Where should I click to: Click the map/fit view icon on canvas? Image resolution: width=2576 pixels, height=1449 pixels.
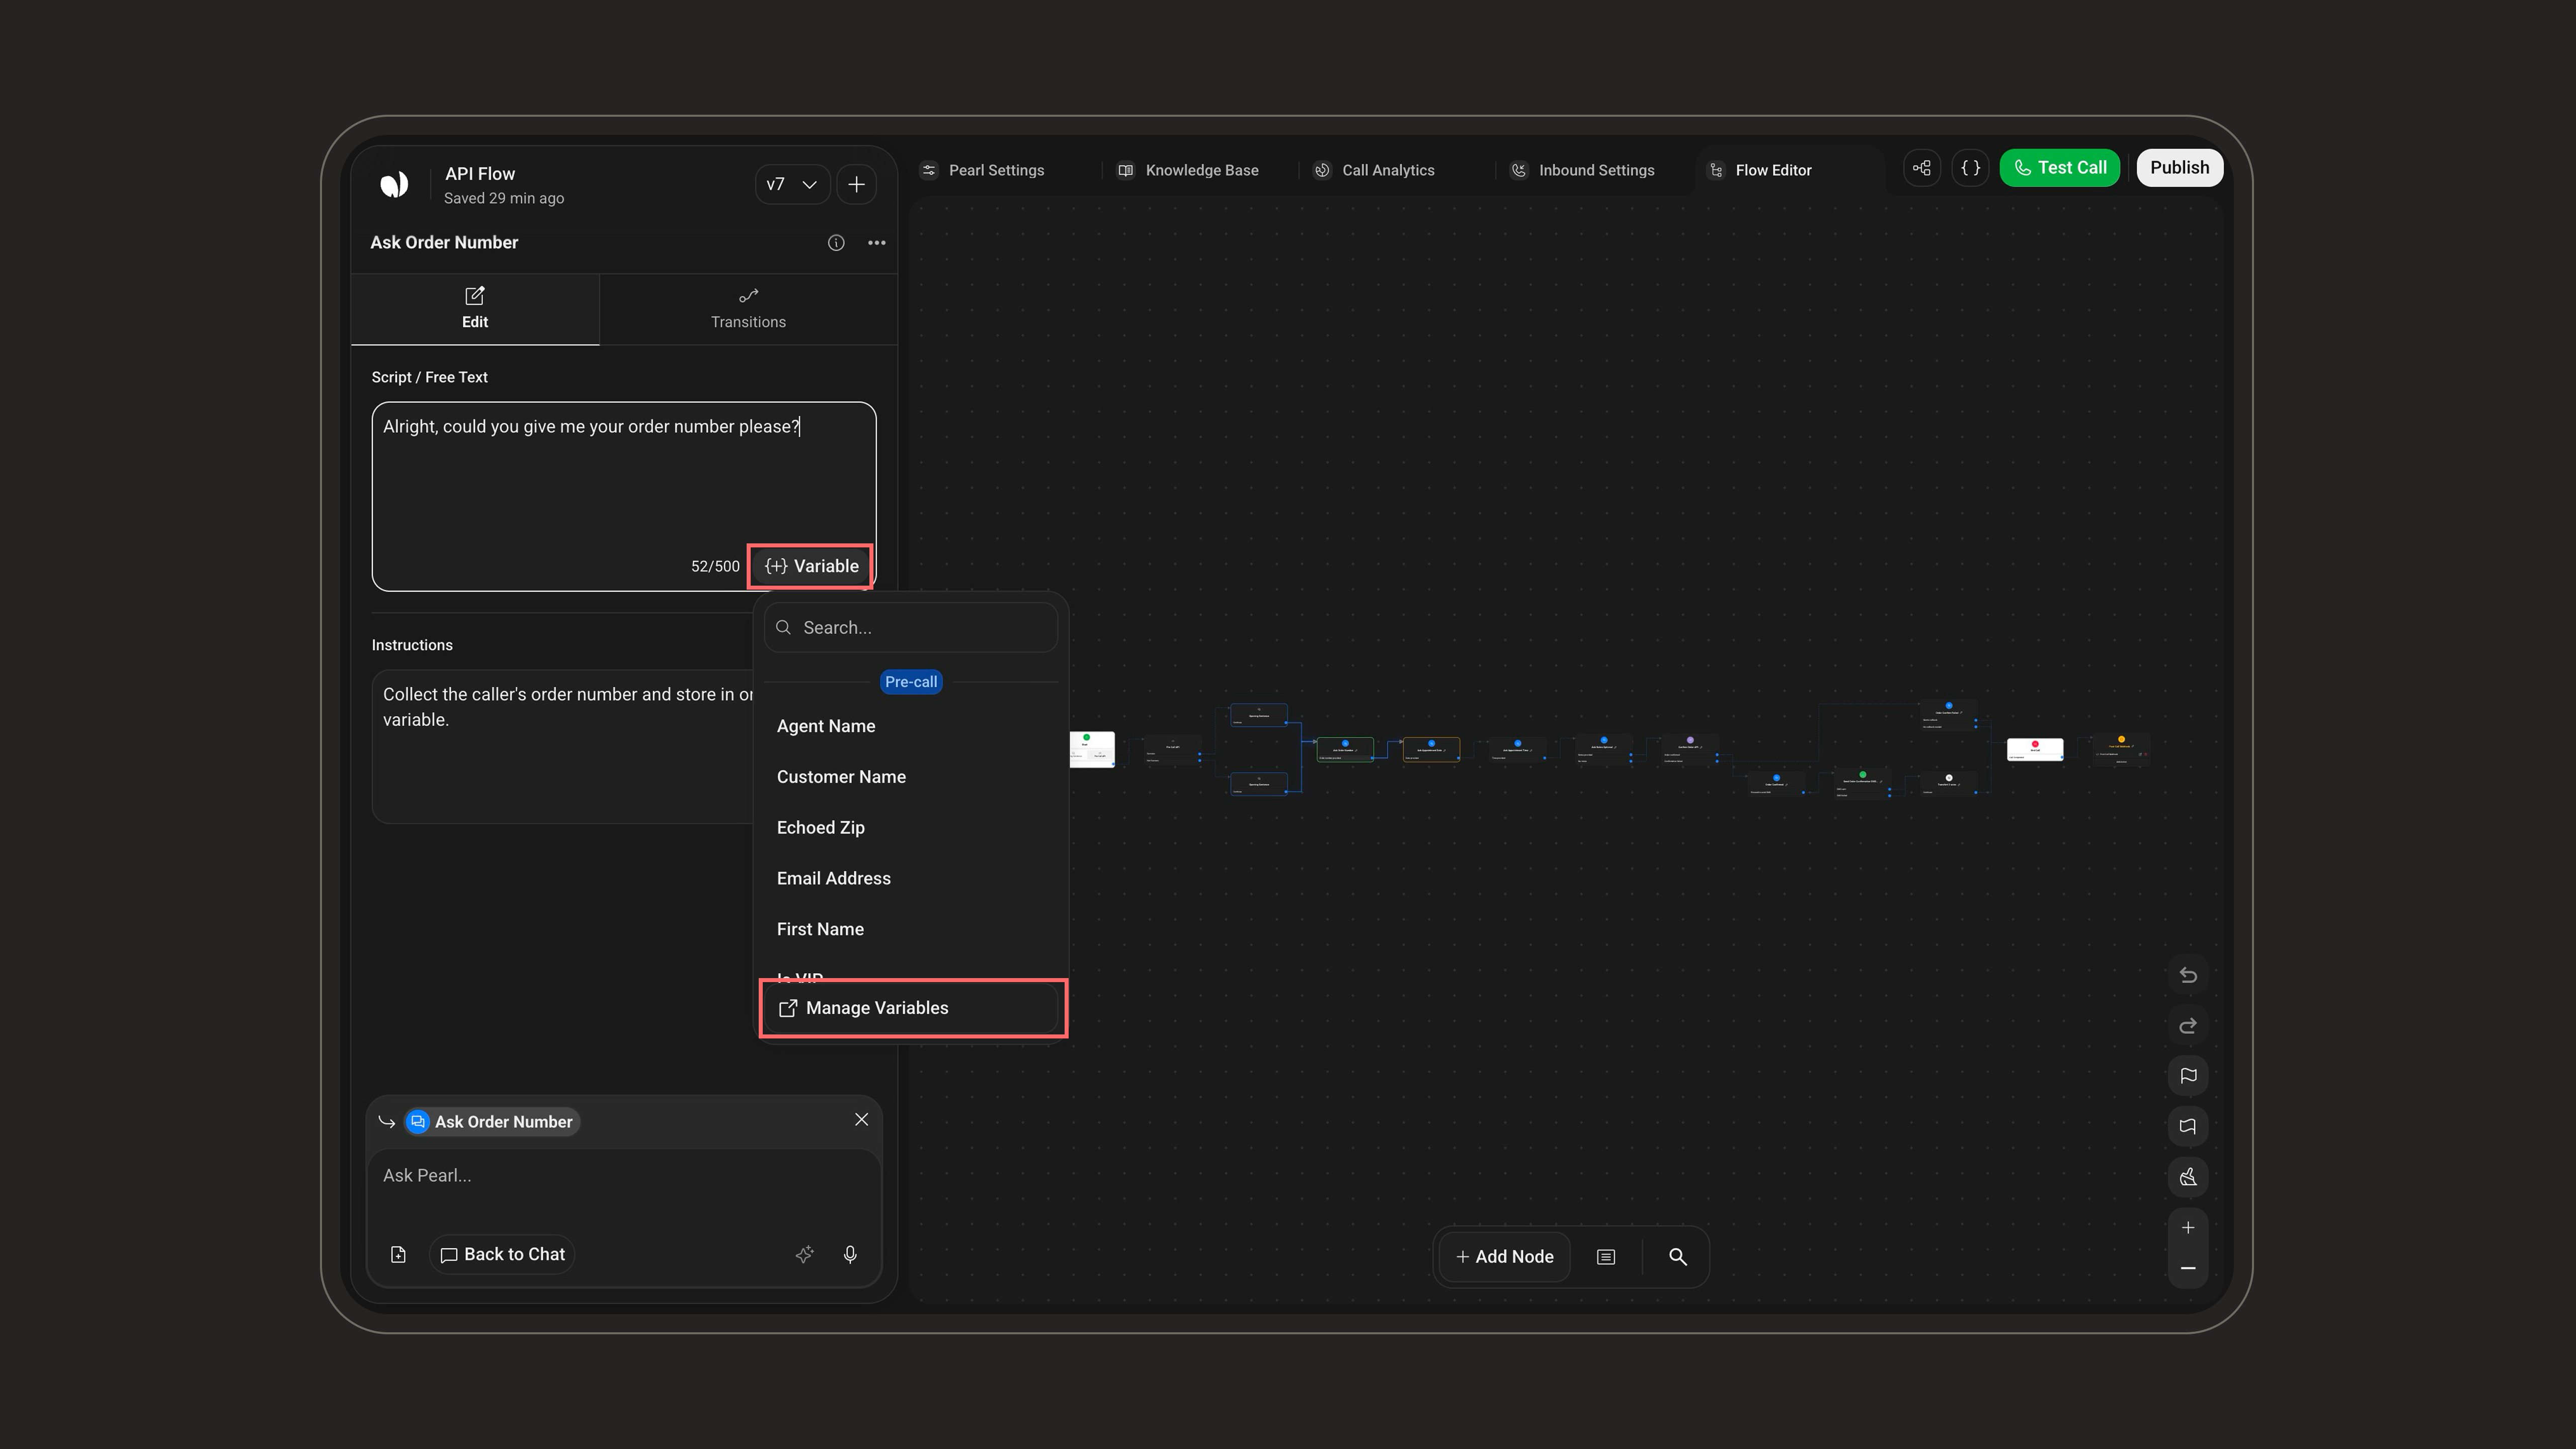click(x=2188, y=1126)
